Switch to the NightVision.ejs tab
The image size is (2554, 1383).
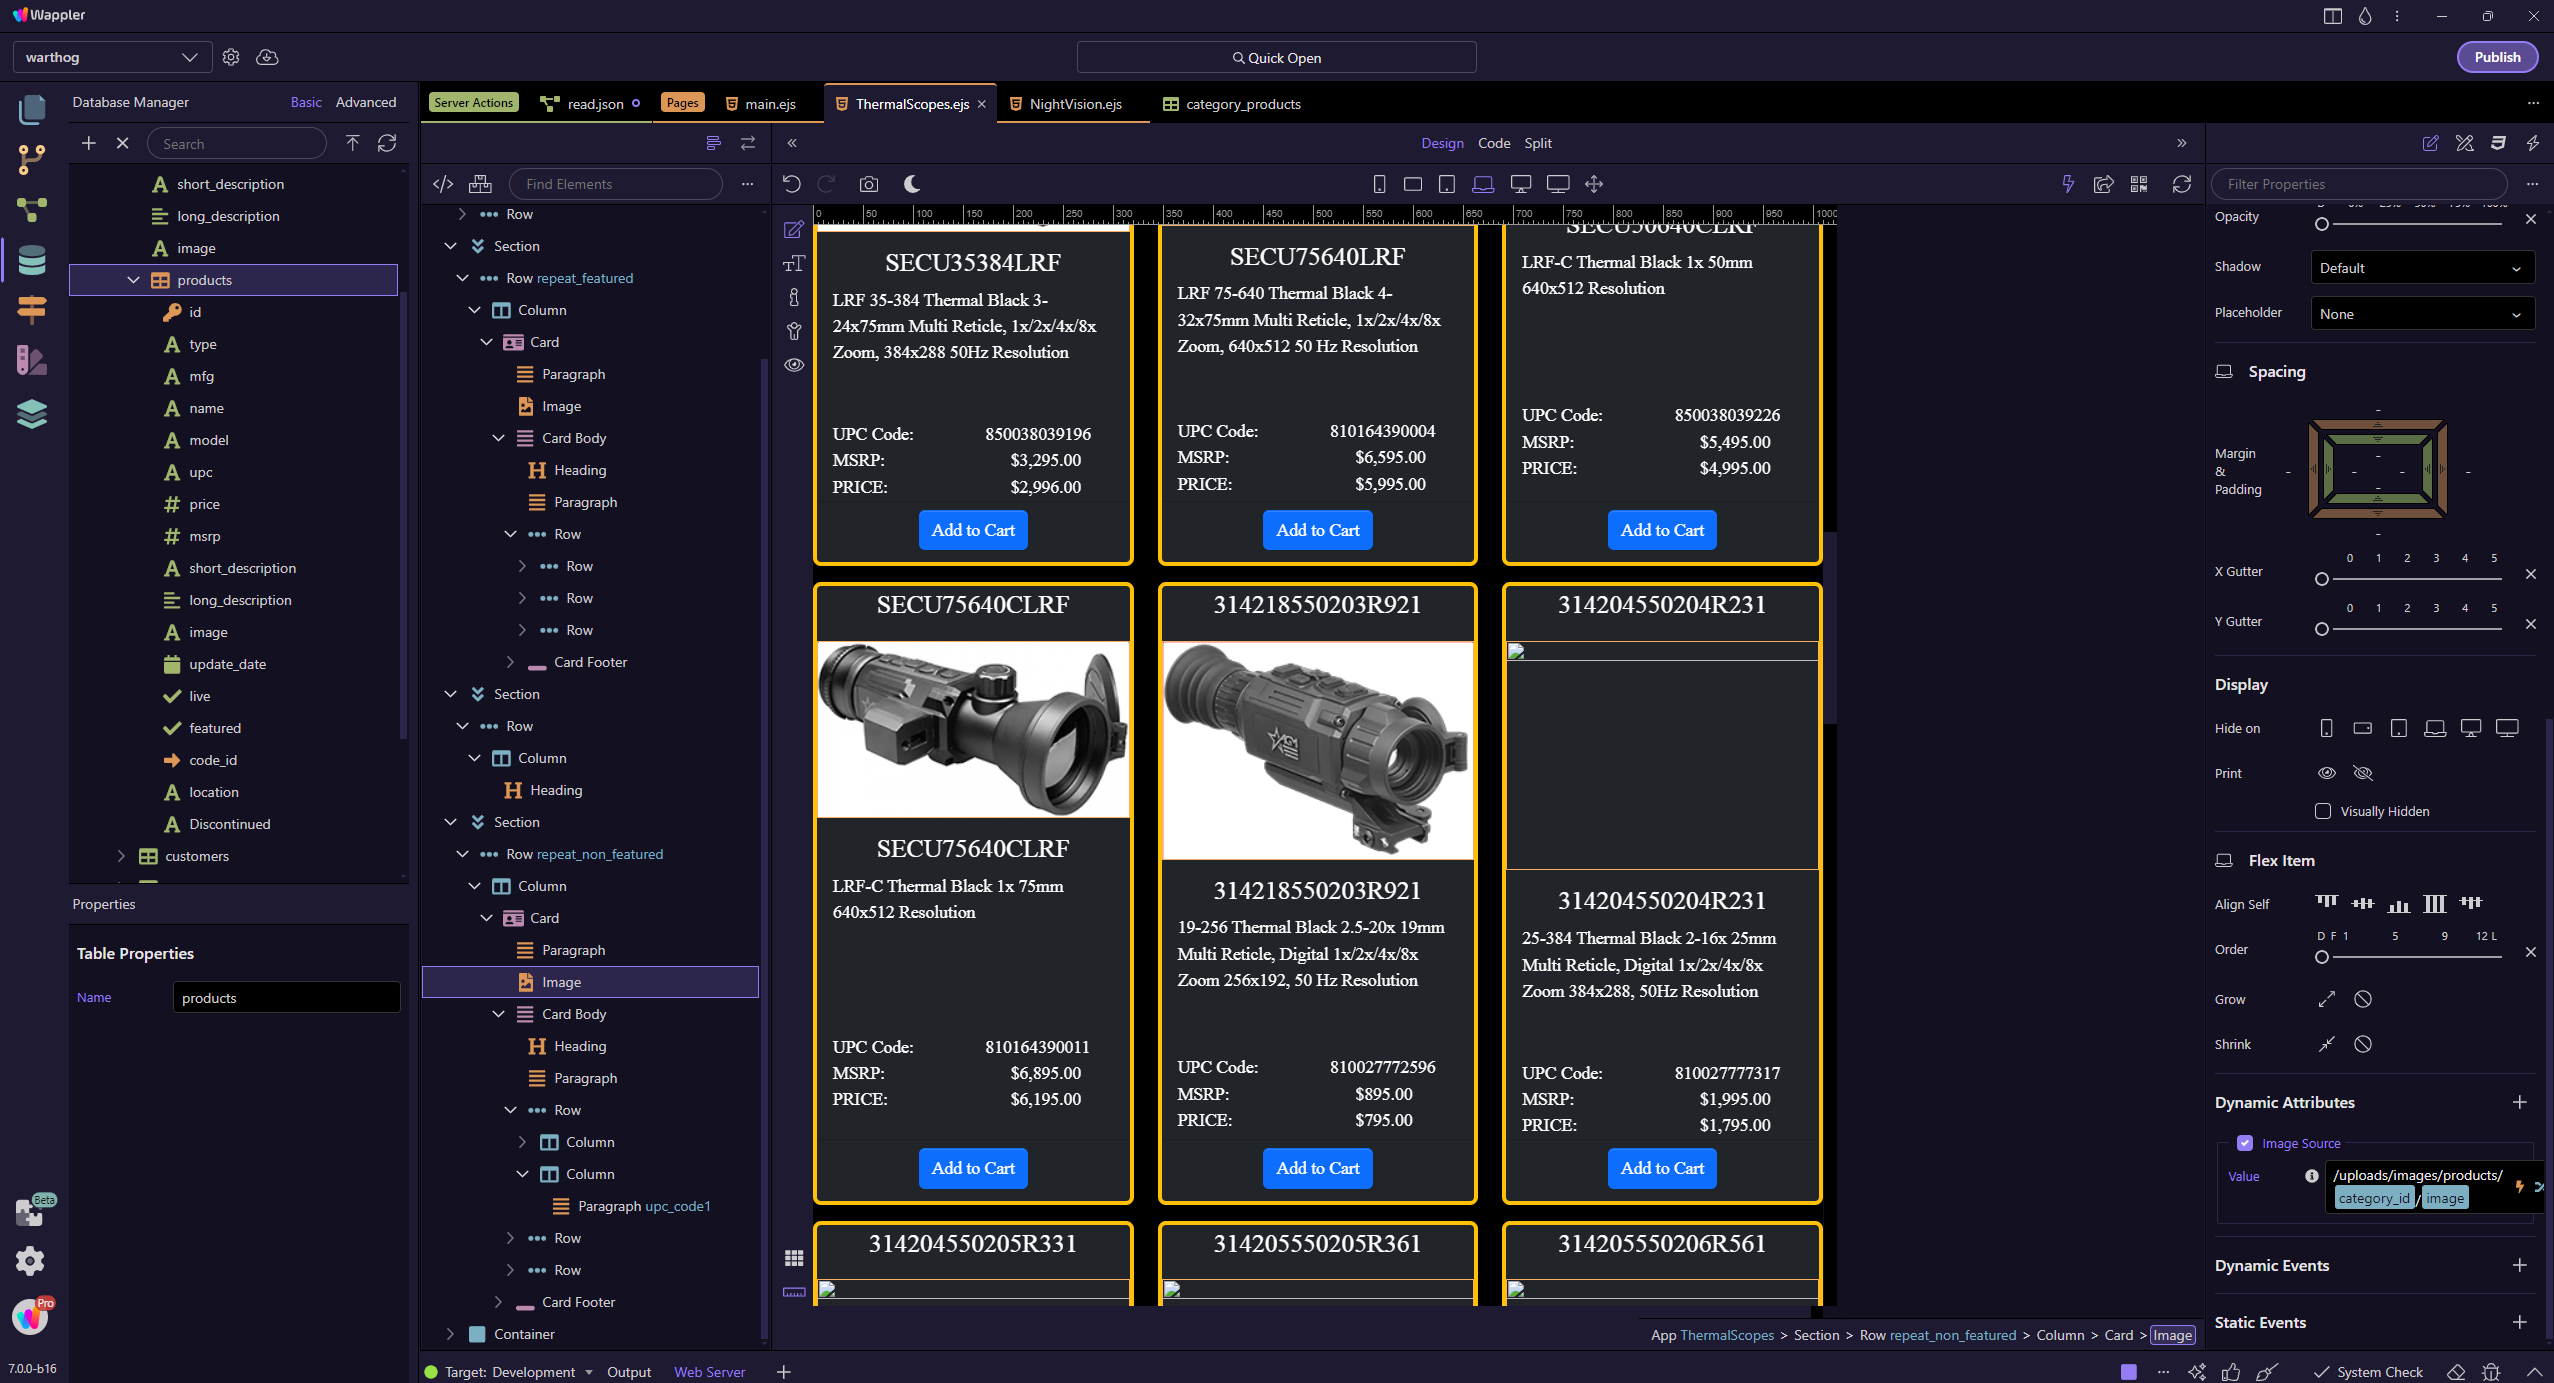pos(1066,104)
